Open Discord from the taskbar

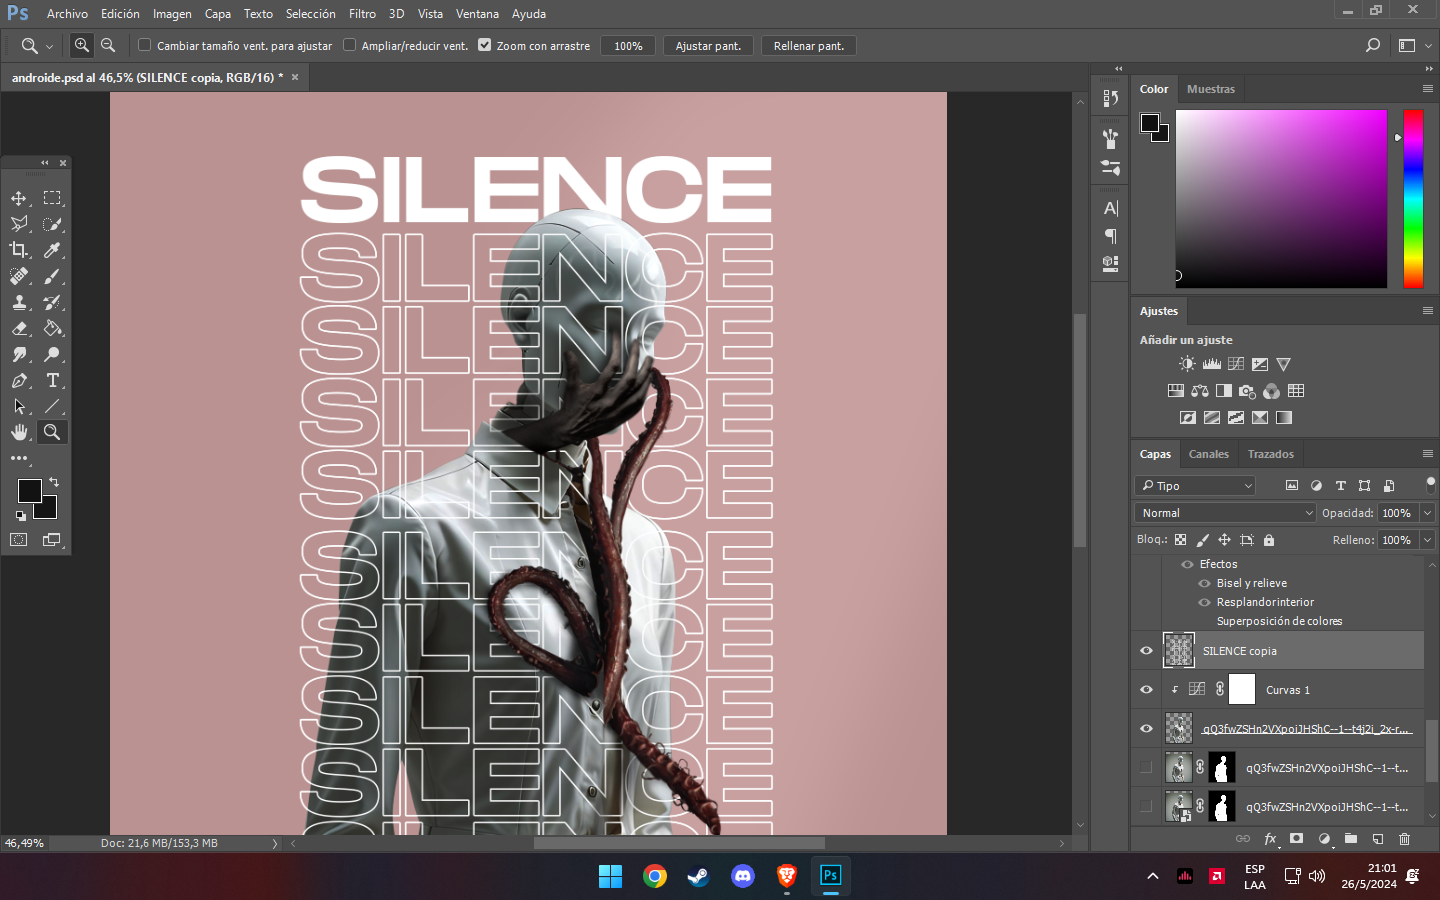tap(742, 877)
